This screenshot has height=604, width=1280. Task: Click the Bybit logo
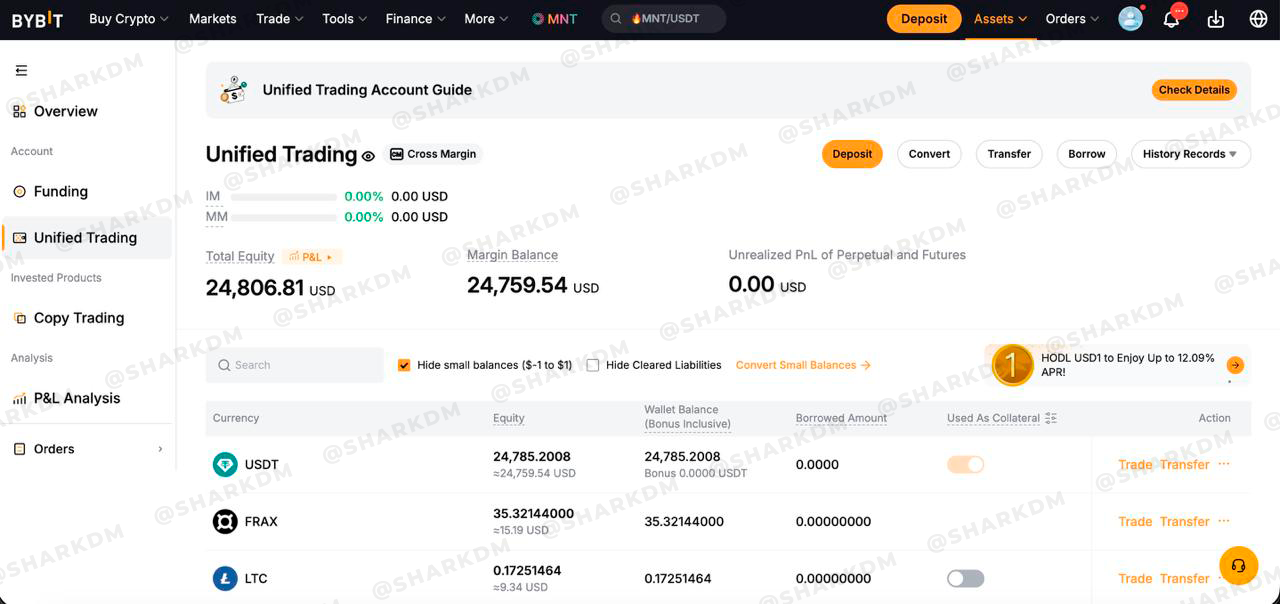[37, 19]
